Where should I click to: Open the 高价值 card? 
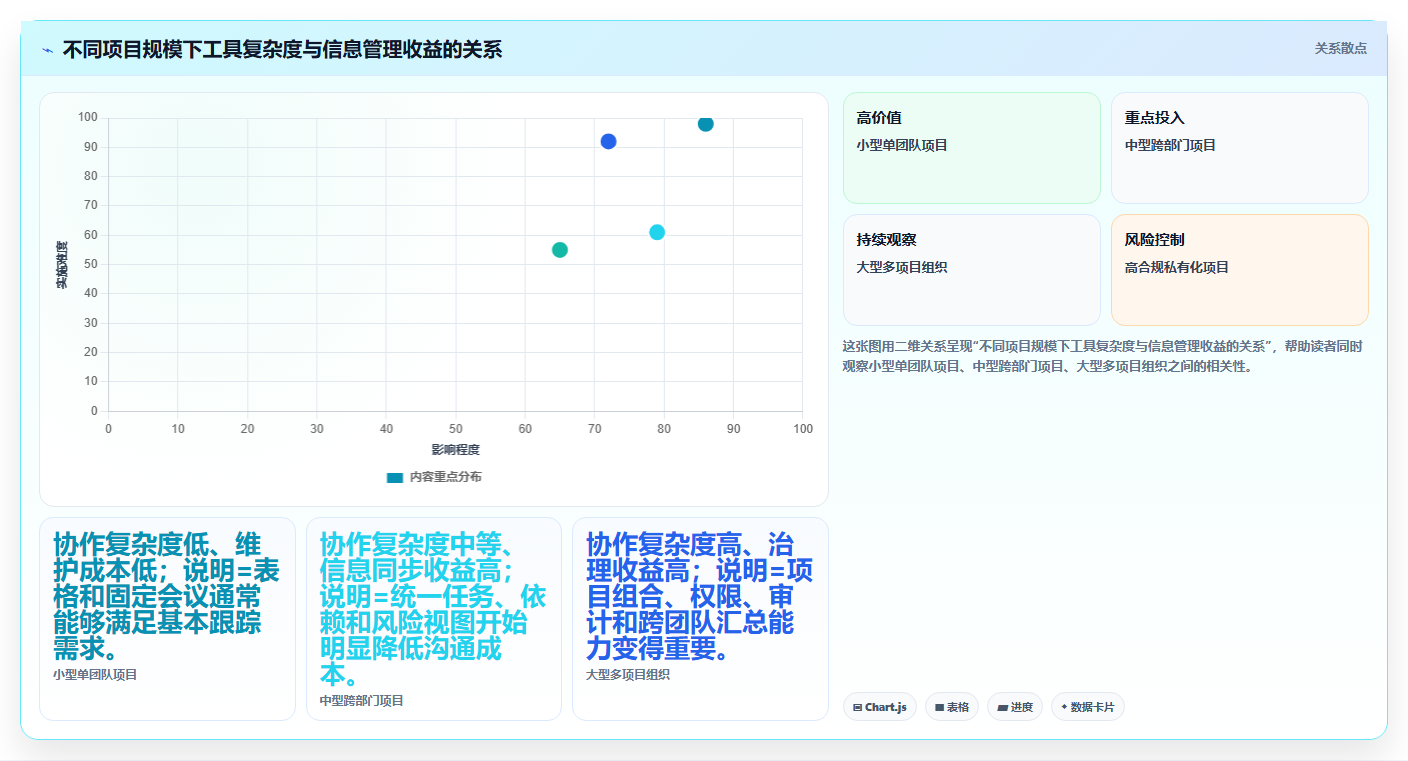click(x=972, y=148)
